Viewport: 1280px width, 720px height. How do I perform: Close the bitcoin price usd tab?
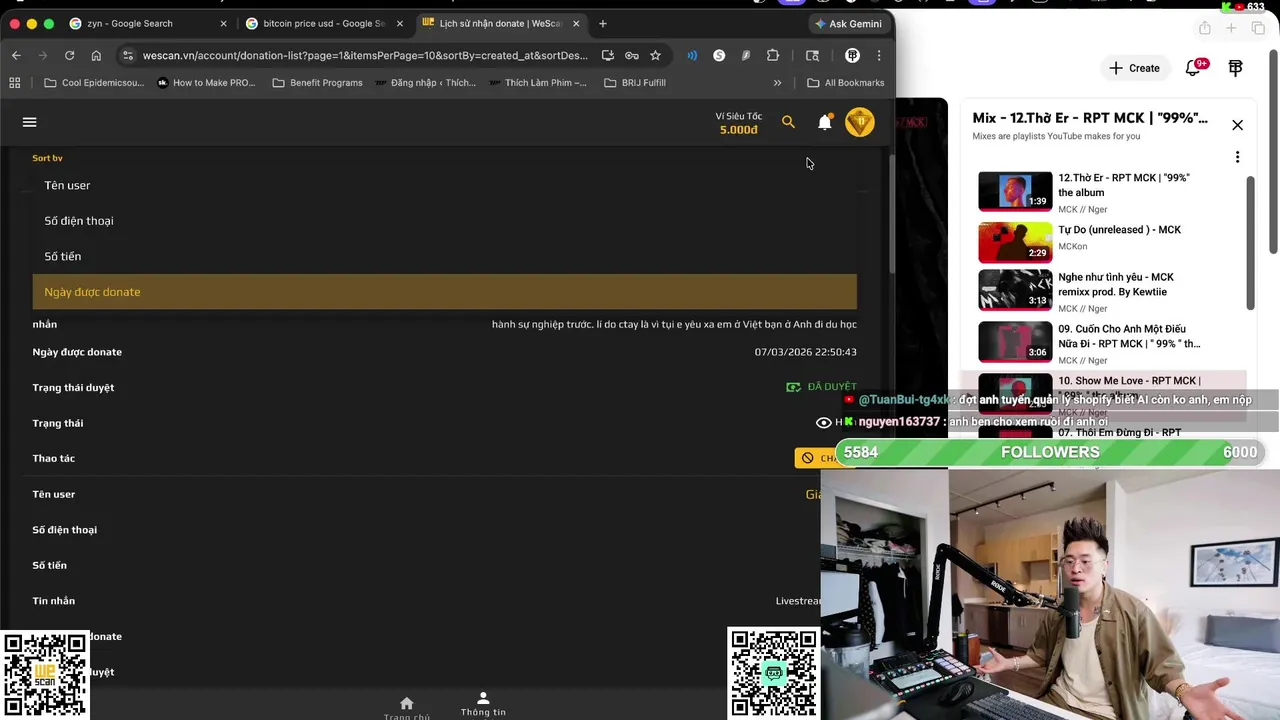tap(399, 23)
